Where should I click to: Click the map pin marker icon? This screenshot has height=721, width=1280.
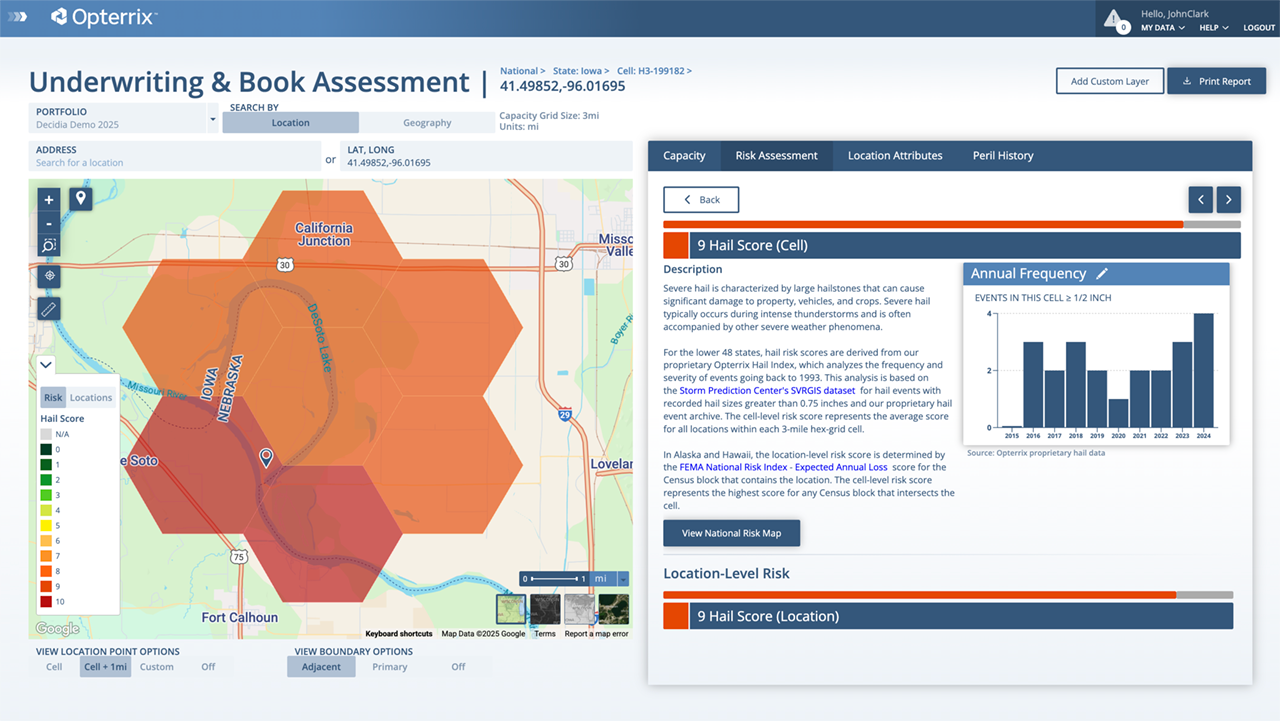[x=80, y=198]
